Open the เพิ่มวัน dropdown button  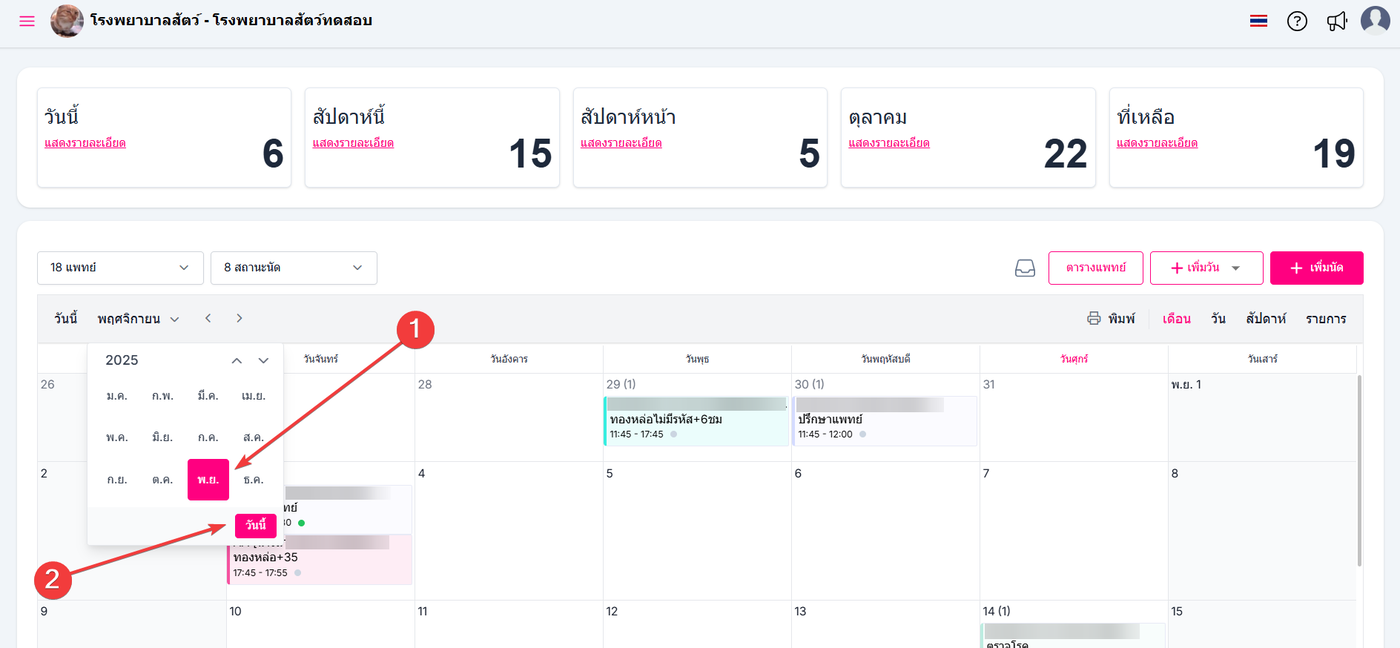[x=1206, y=268]
